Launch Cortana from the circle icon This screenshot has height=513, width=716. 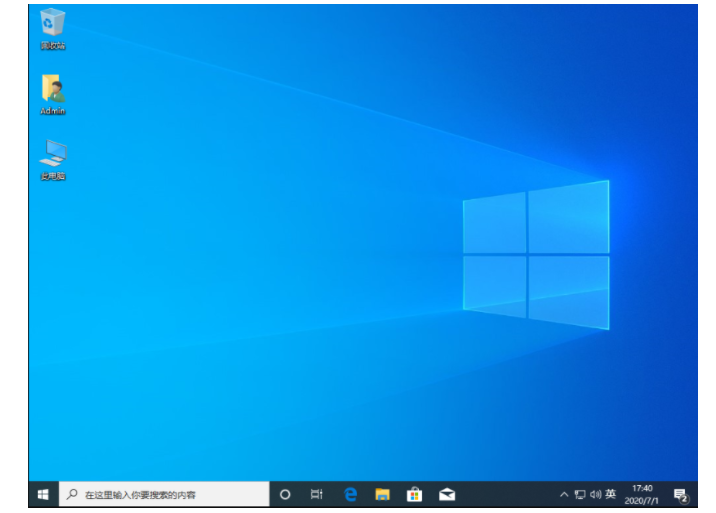pyautogui.click(x=285, y=494)
